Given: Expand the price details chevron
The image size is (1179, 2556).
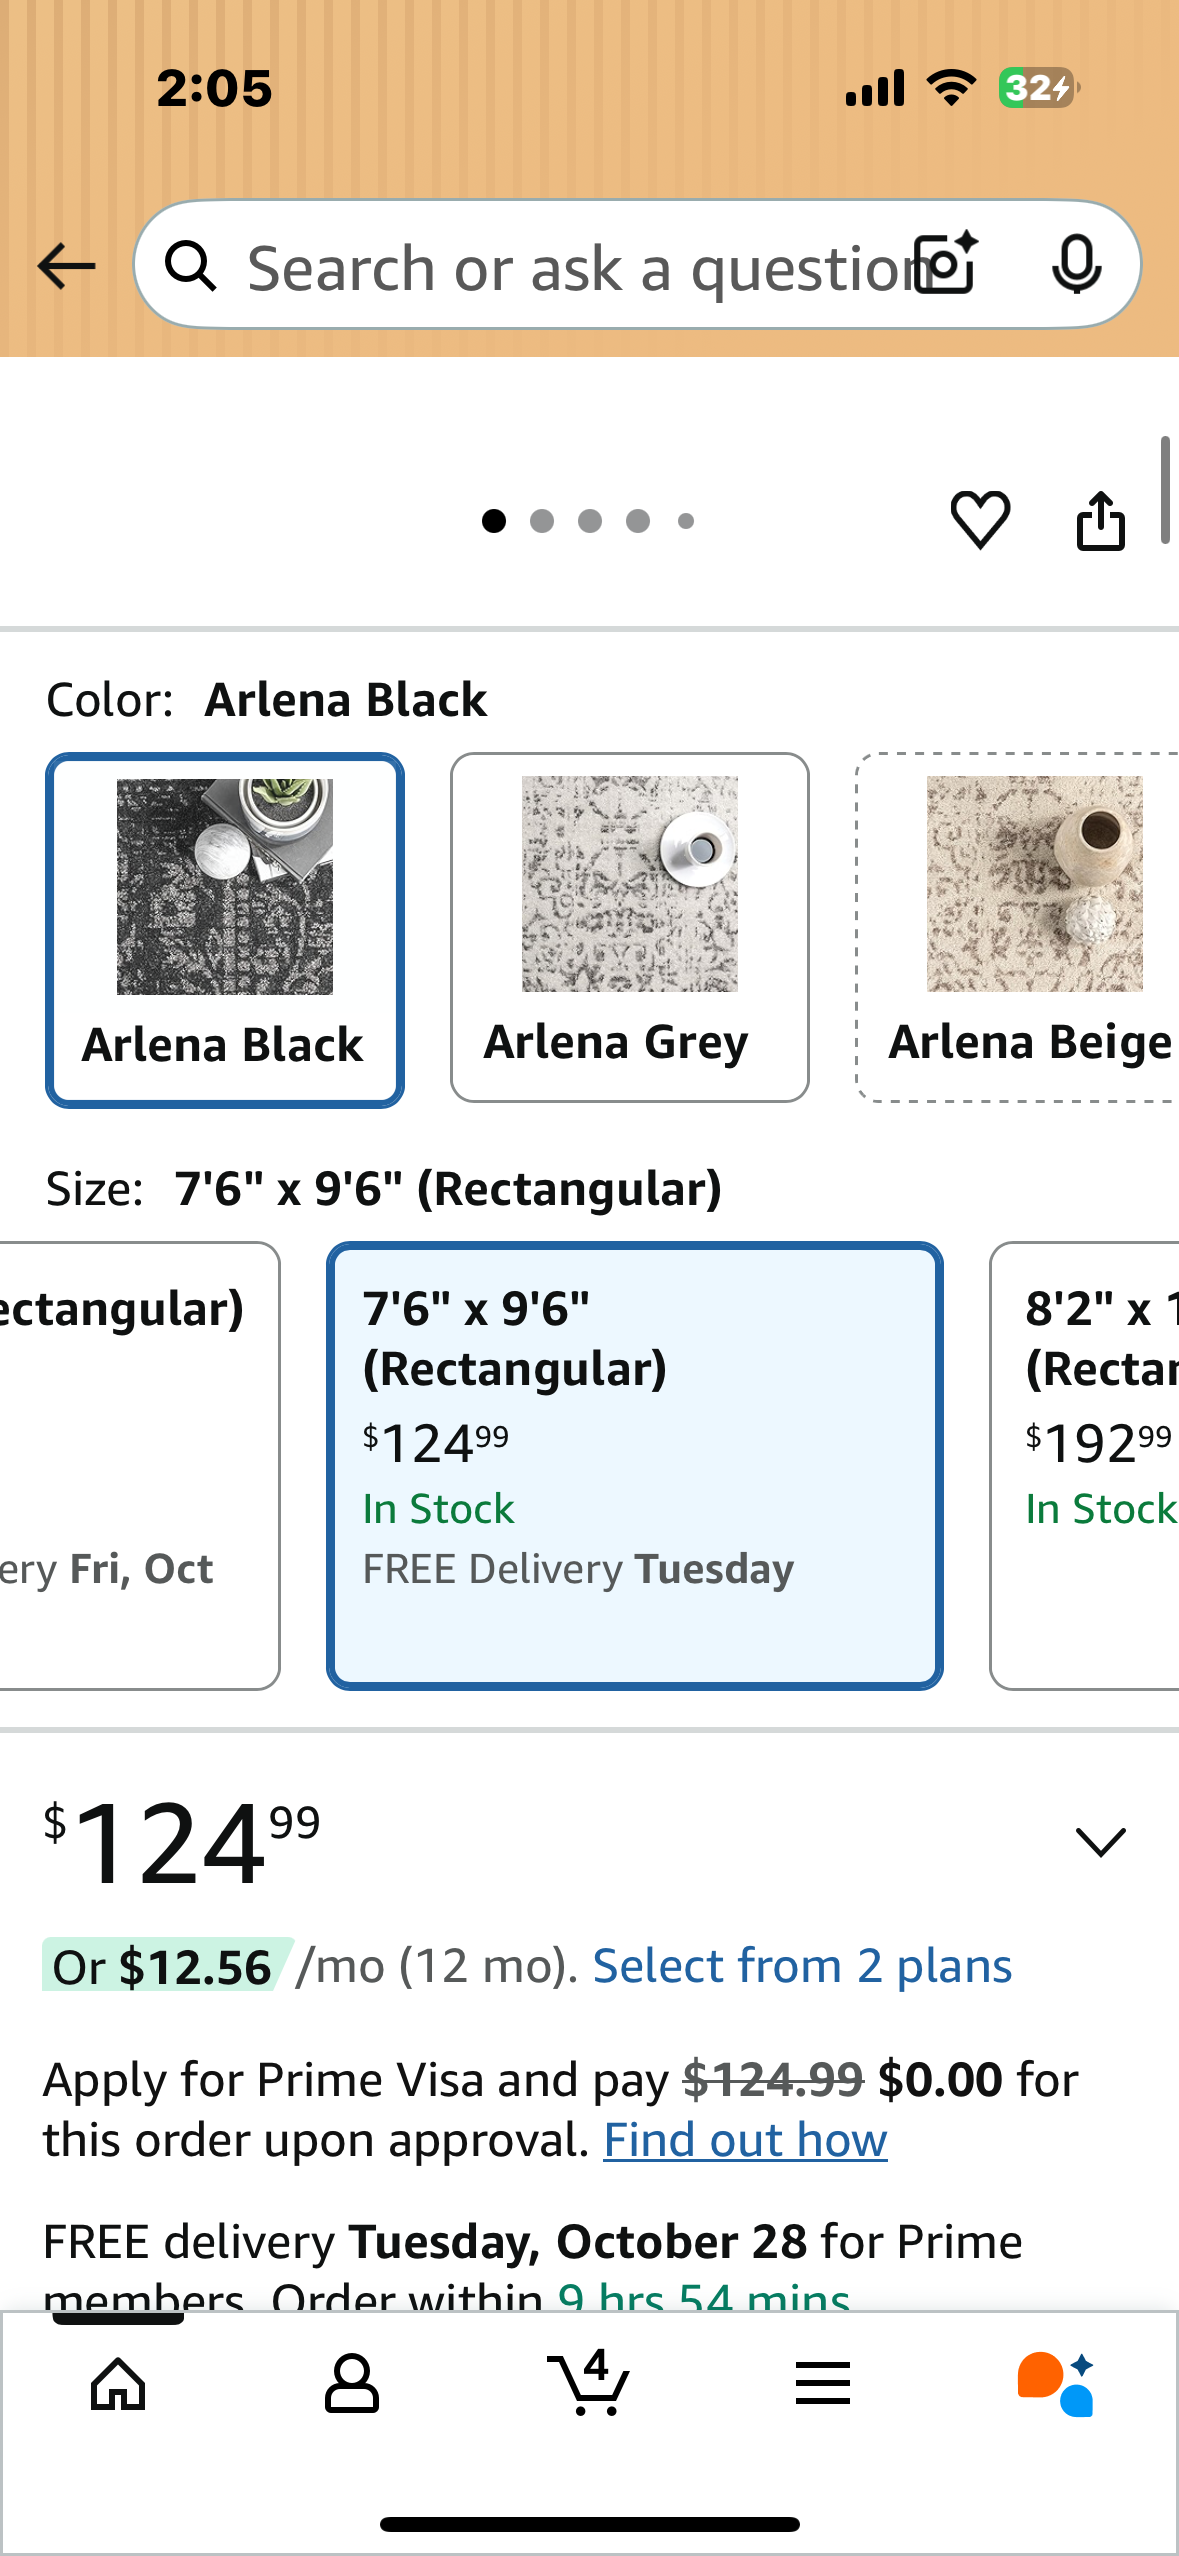Looking at the screenshot, I should tap(1100, 1843).
